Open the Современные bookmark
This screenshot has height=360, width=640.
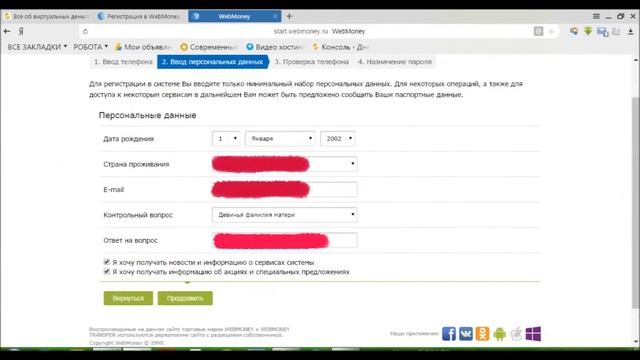coord(209,47)
